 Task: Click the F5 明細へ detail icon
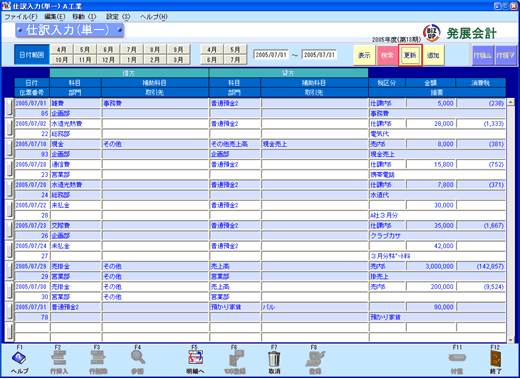click(x=195, y=358)
